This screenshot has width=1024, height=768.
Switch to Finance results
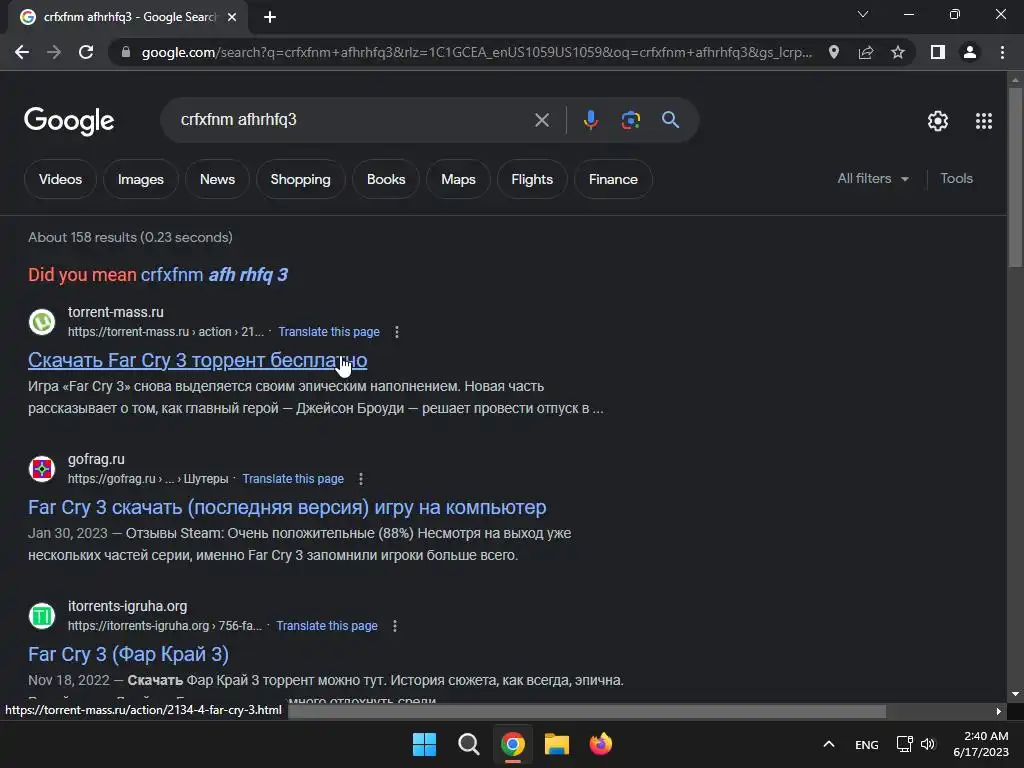(613, 179)
